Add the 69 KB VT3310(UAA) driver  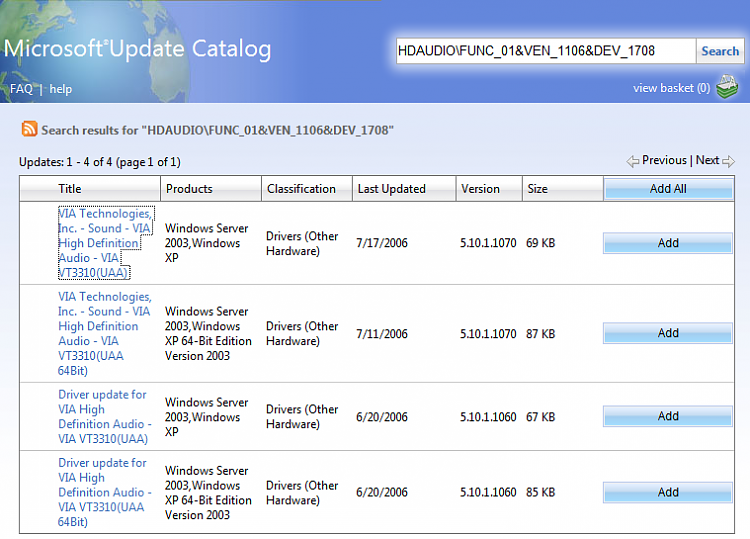click(668, 243)
